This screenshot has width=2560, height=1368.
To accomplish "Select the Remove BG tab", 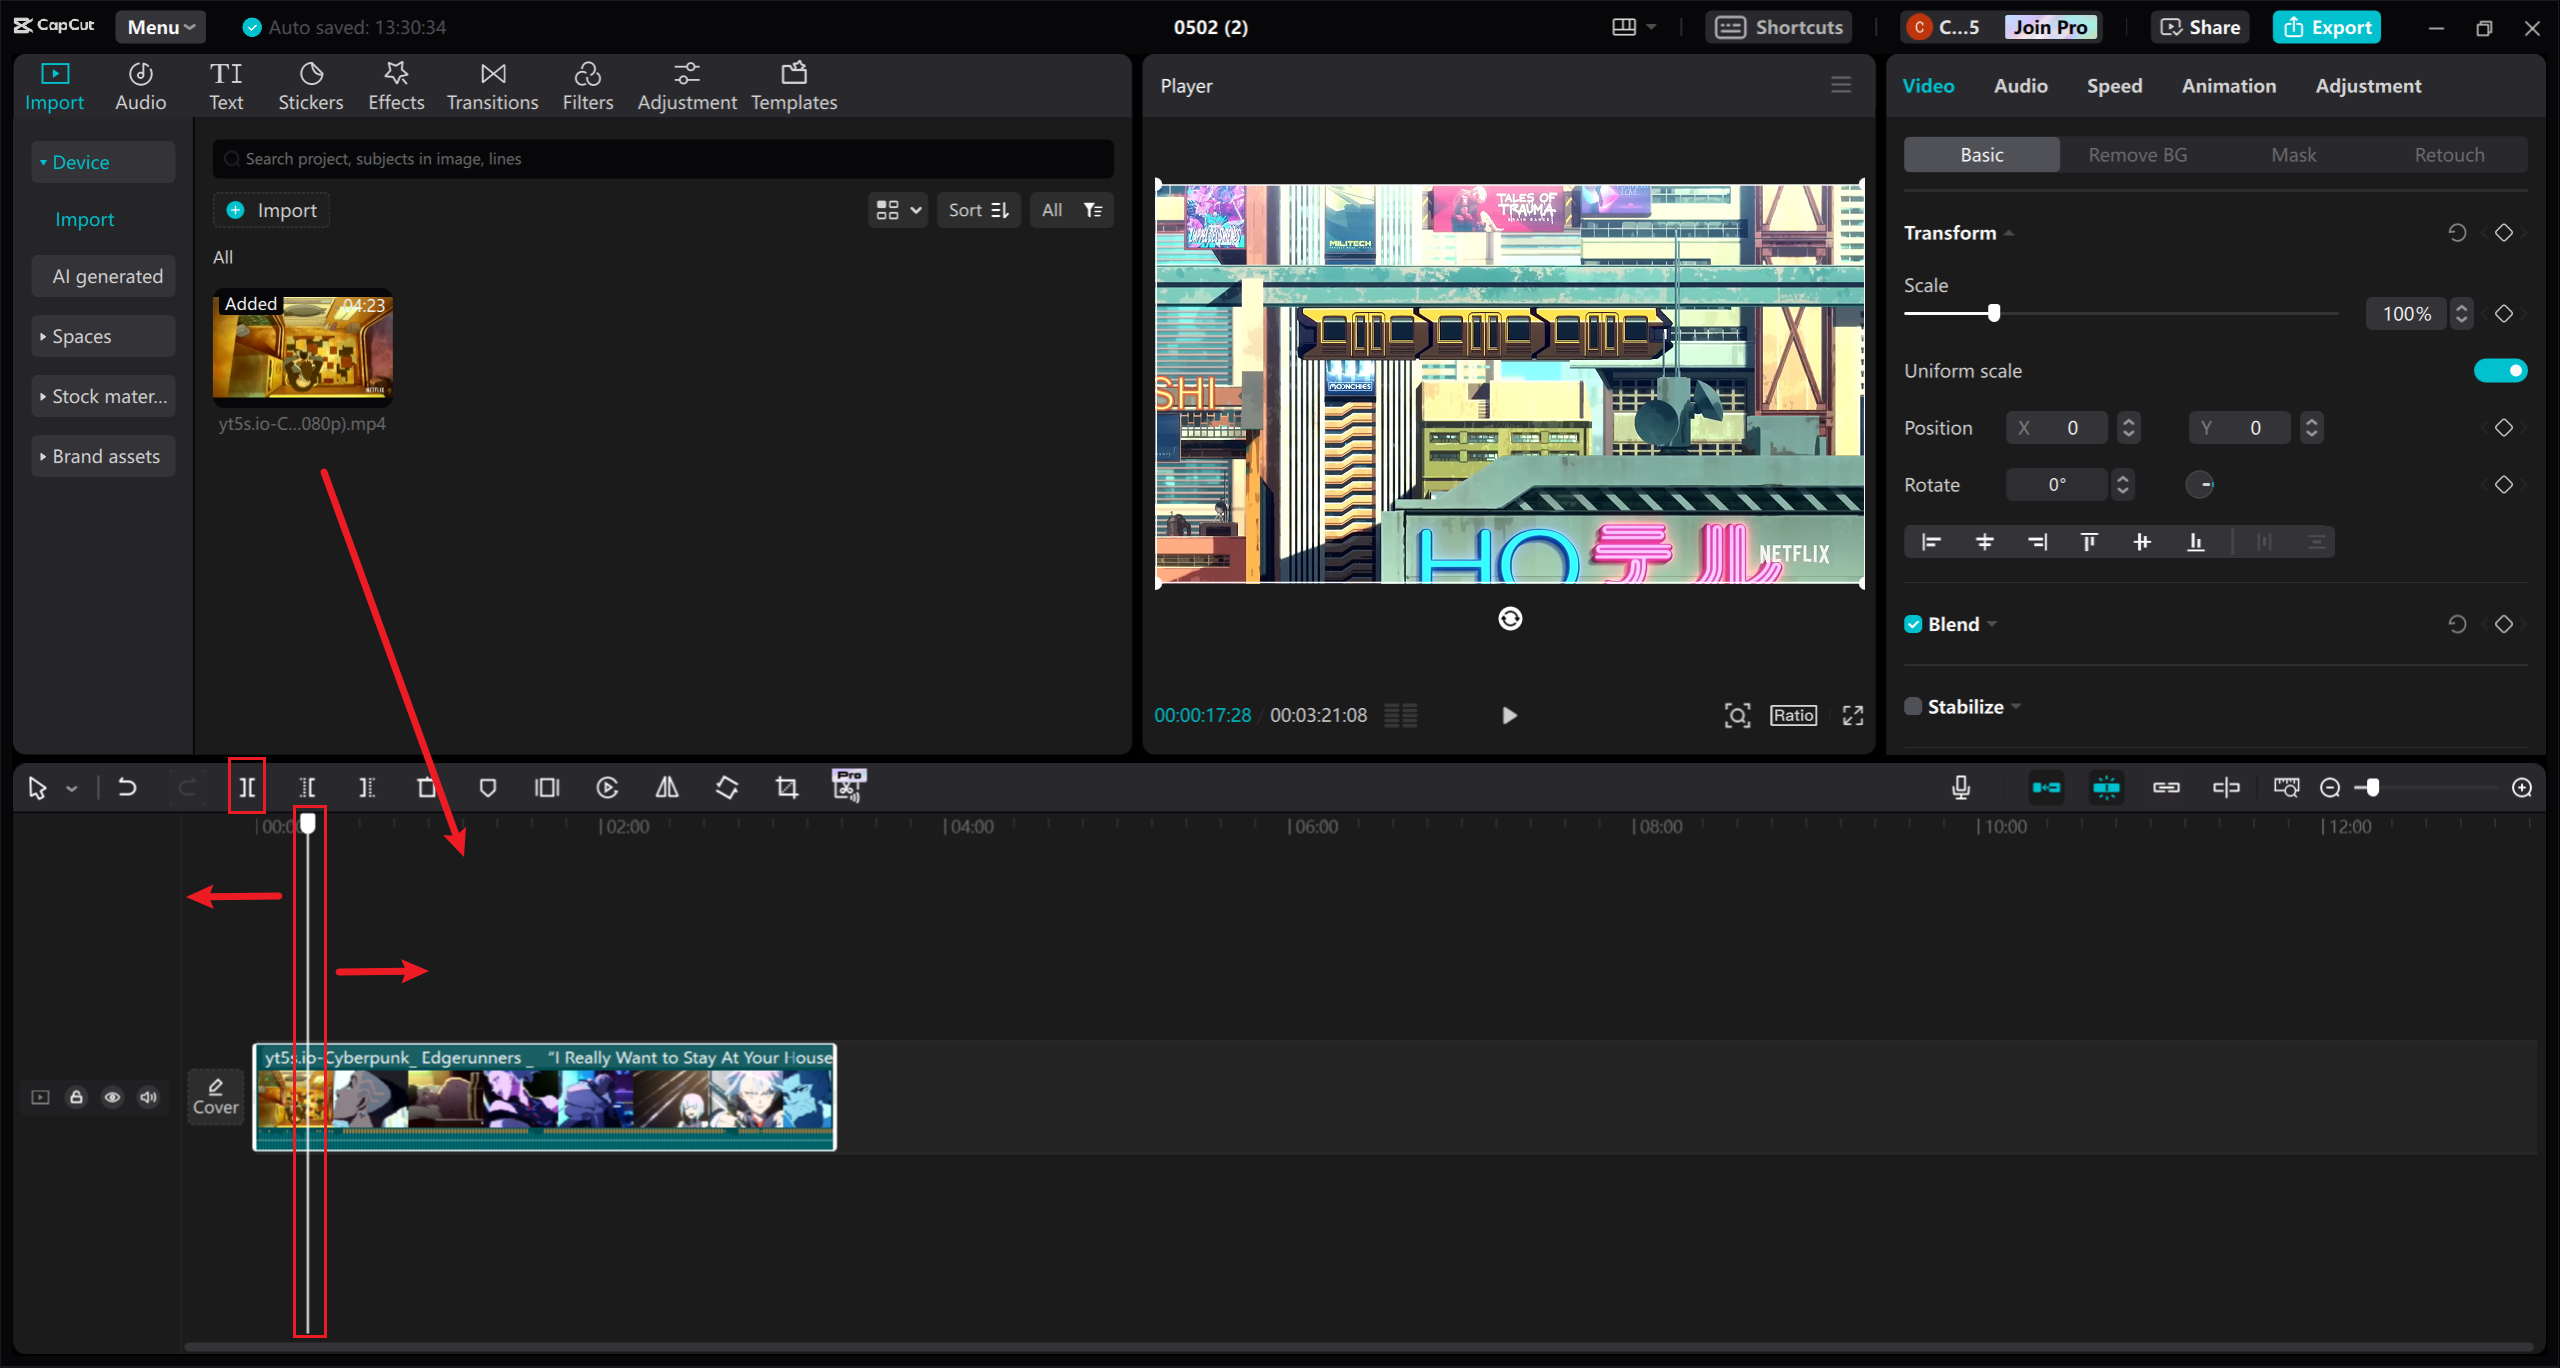I will (2137, 155).
